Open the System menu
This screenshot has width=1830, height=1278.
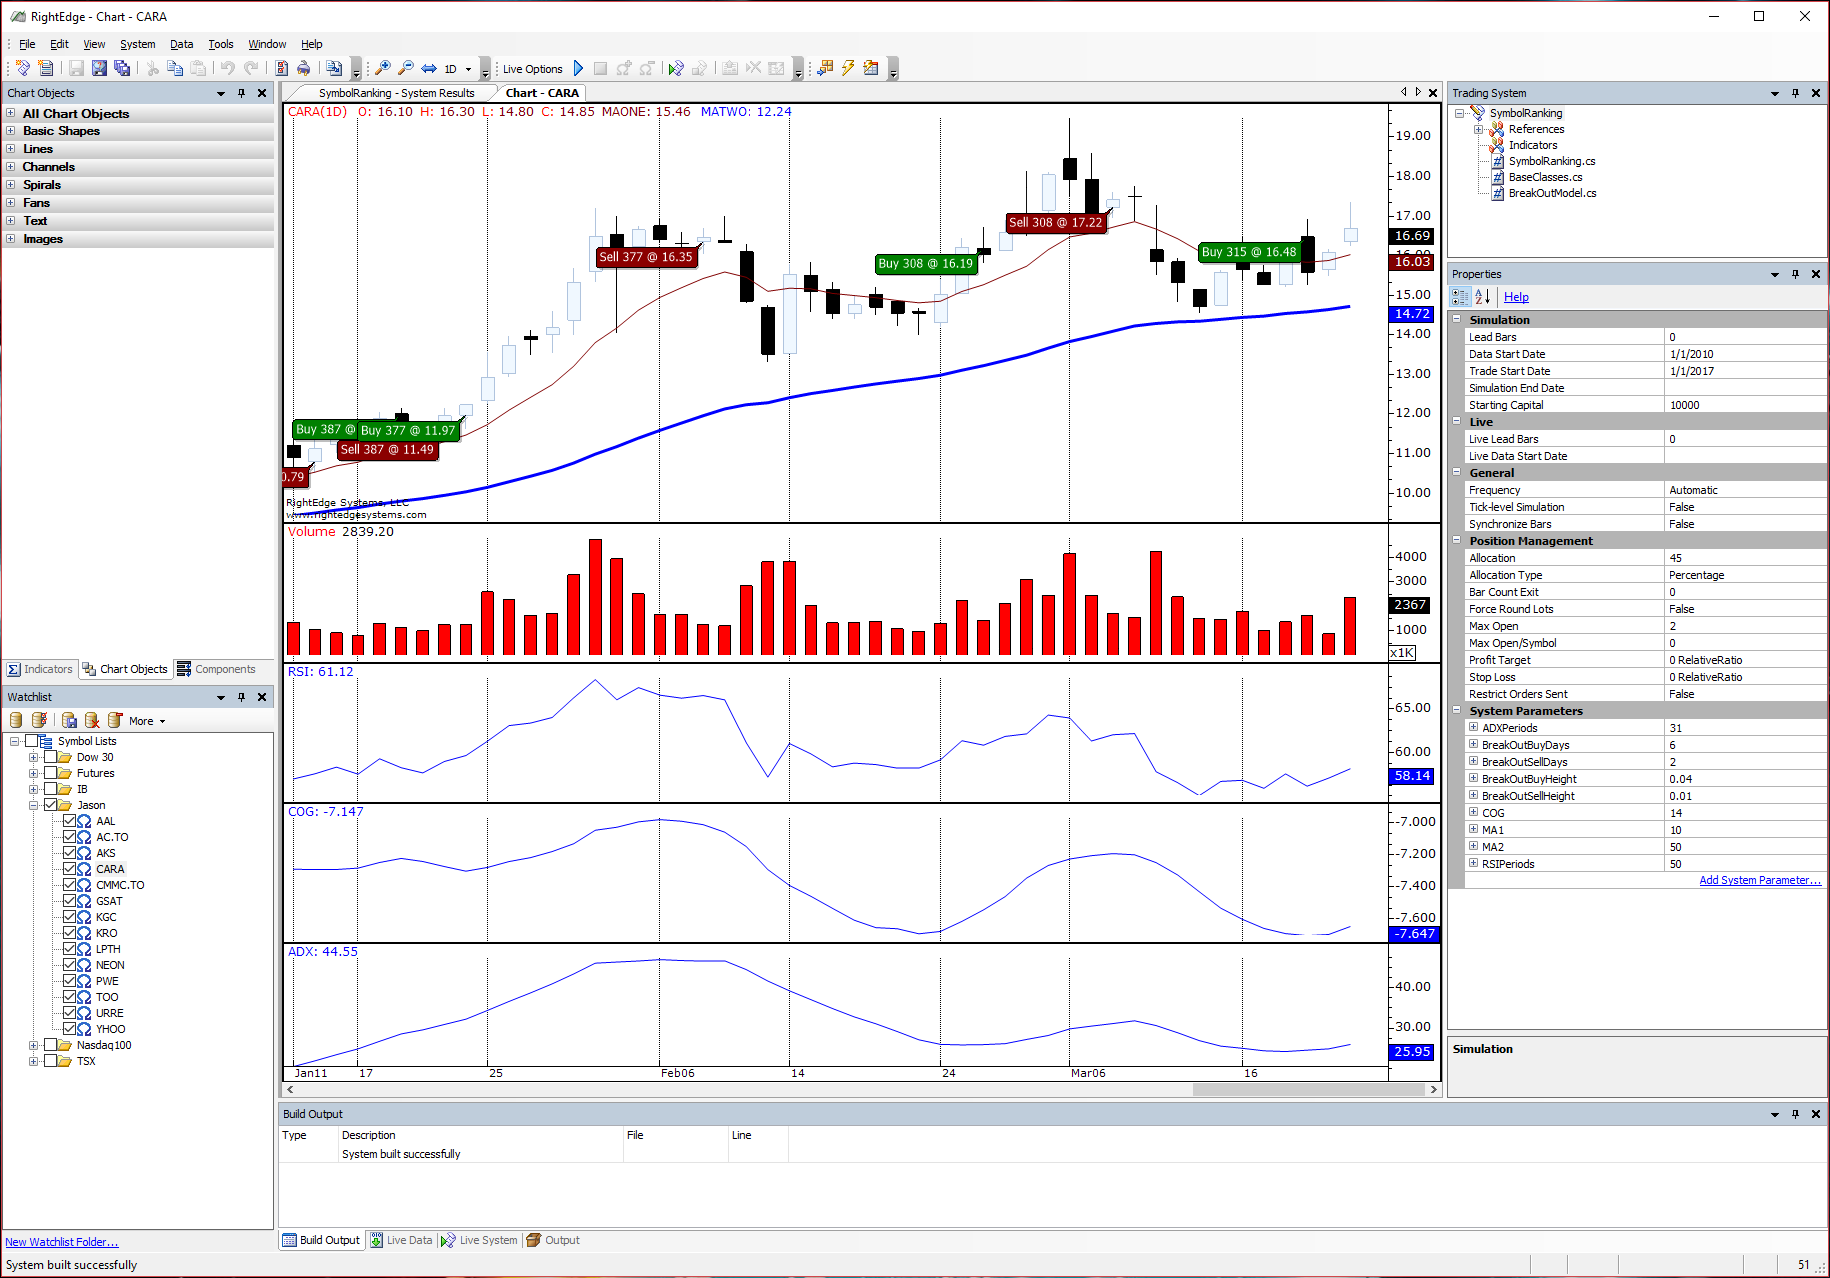click(x=137, y=44)
